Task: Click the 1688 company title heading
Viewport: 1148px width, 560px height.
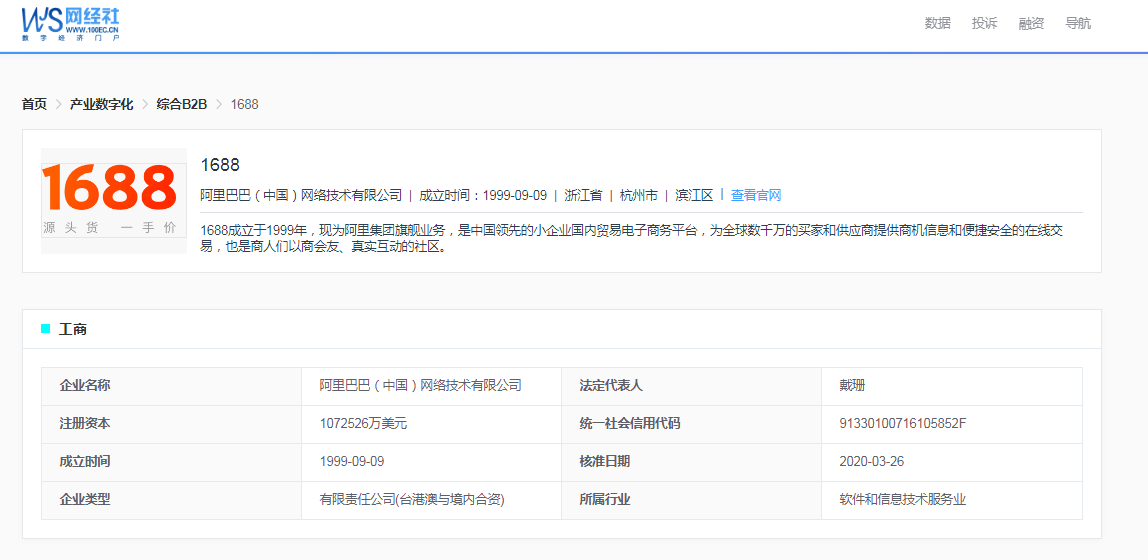Action: (220, 165)
